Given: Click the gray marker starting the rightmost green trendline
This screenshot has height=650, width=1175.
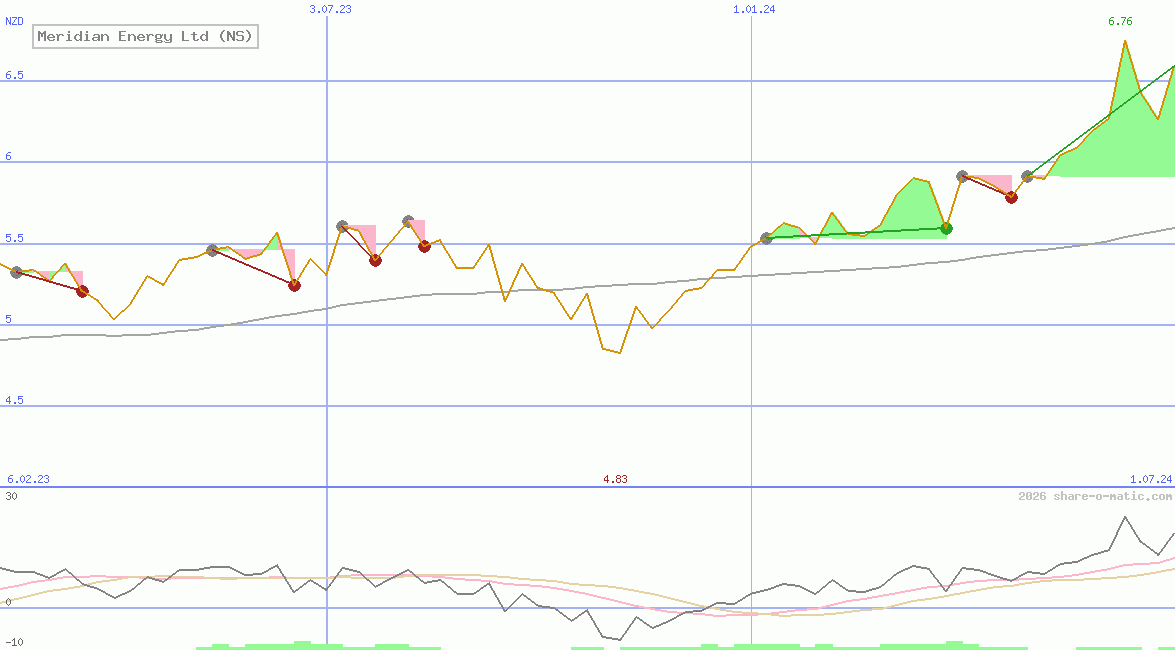Looking at the screenshot, I should click(x=1027, y=176).
